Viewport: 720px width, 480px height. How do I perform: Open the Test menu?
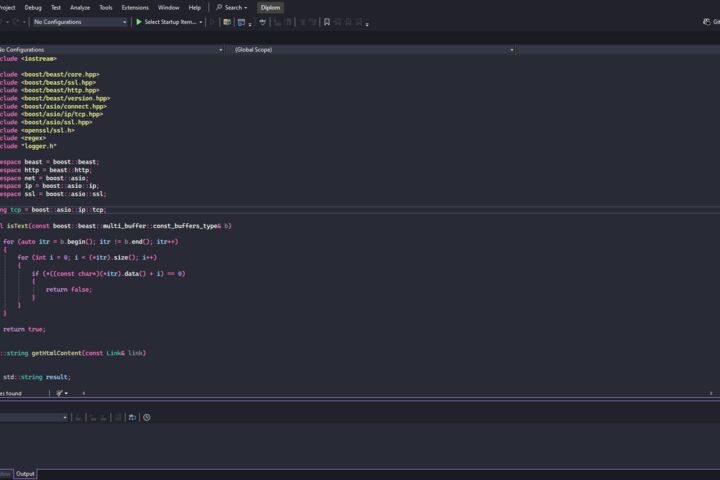(56, 7)
